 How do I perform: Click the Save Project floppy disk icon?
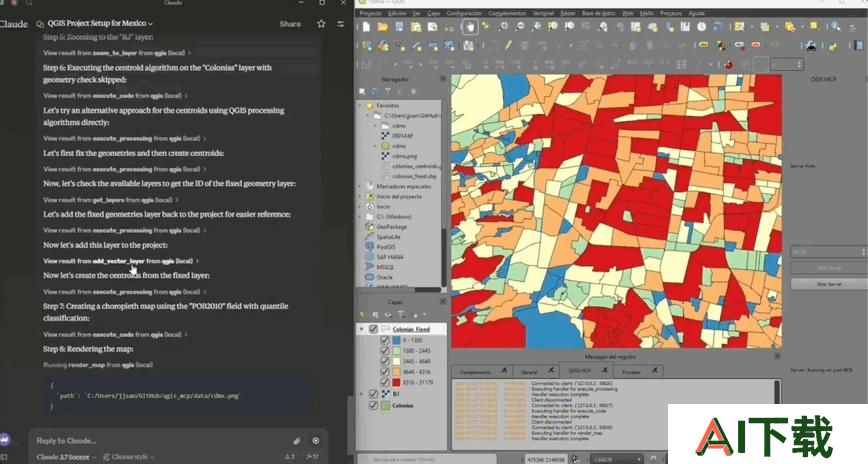(x=399, y=26)
